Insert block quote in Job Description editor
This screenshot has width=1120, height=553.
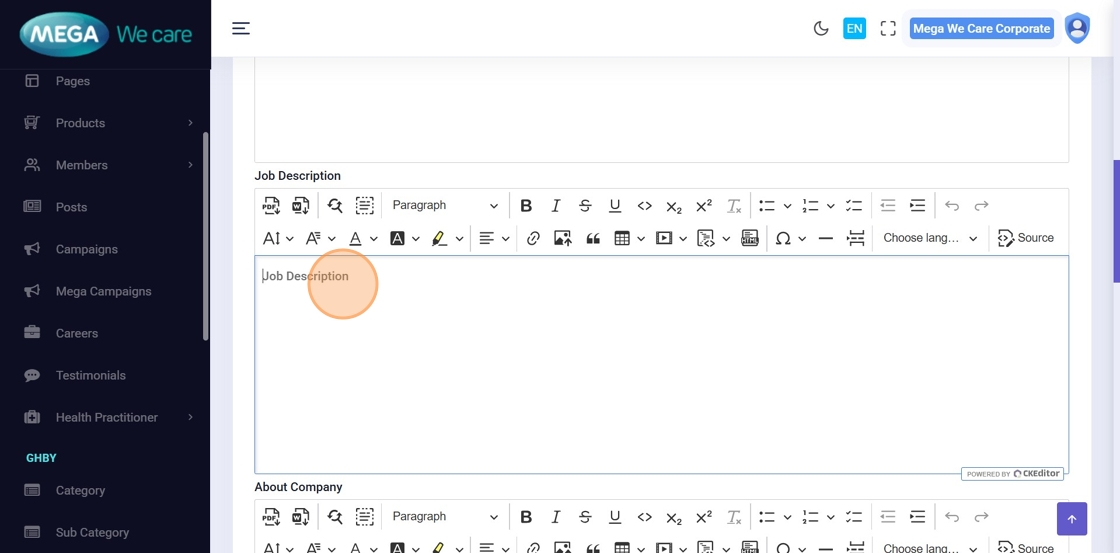tap(593, 239)
